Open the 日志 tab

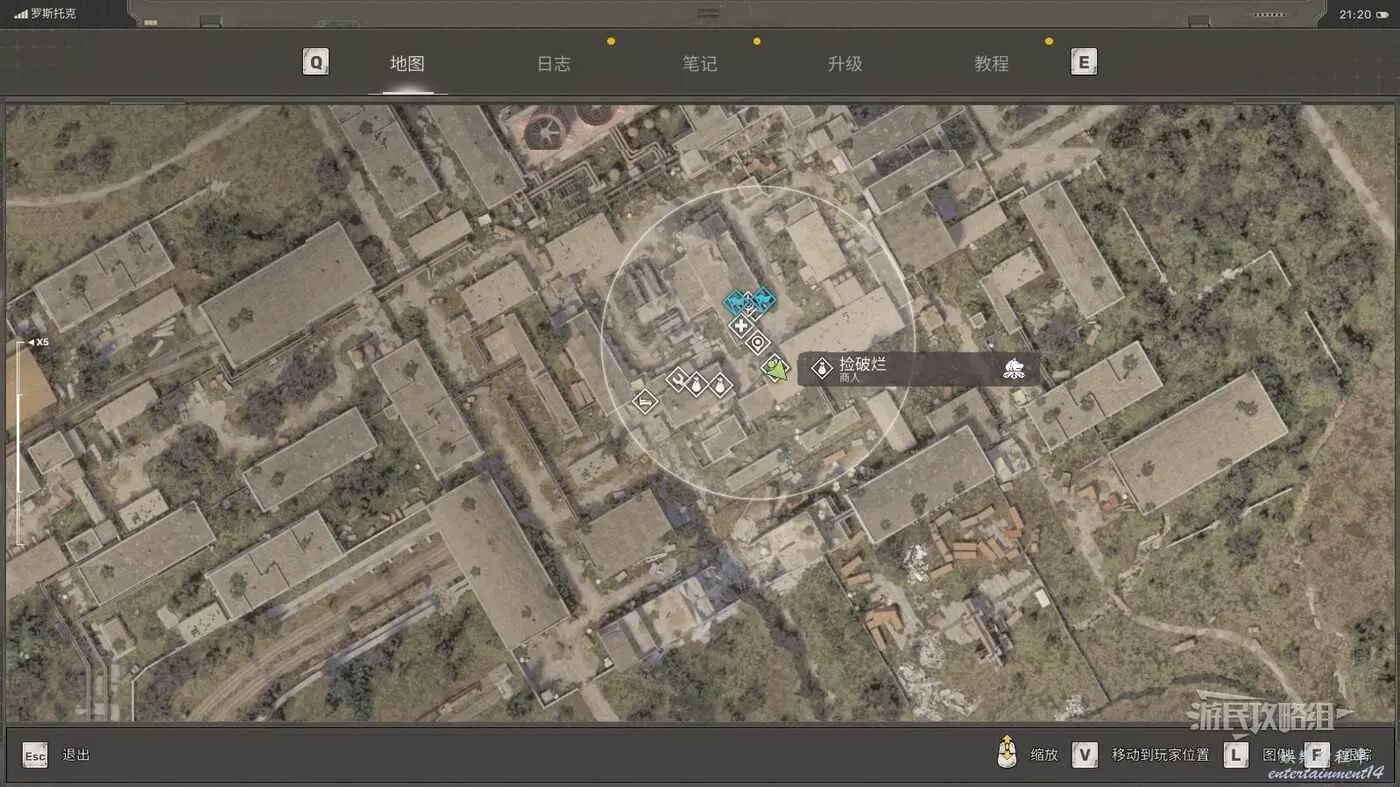pos(553,64)
